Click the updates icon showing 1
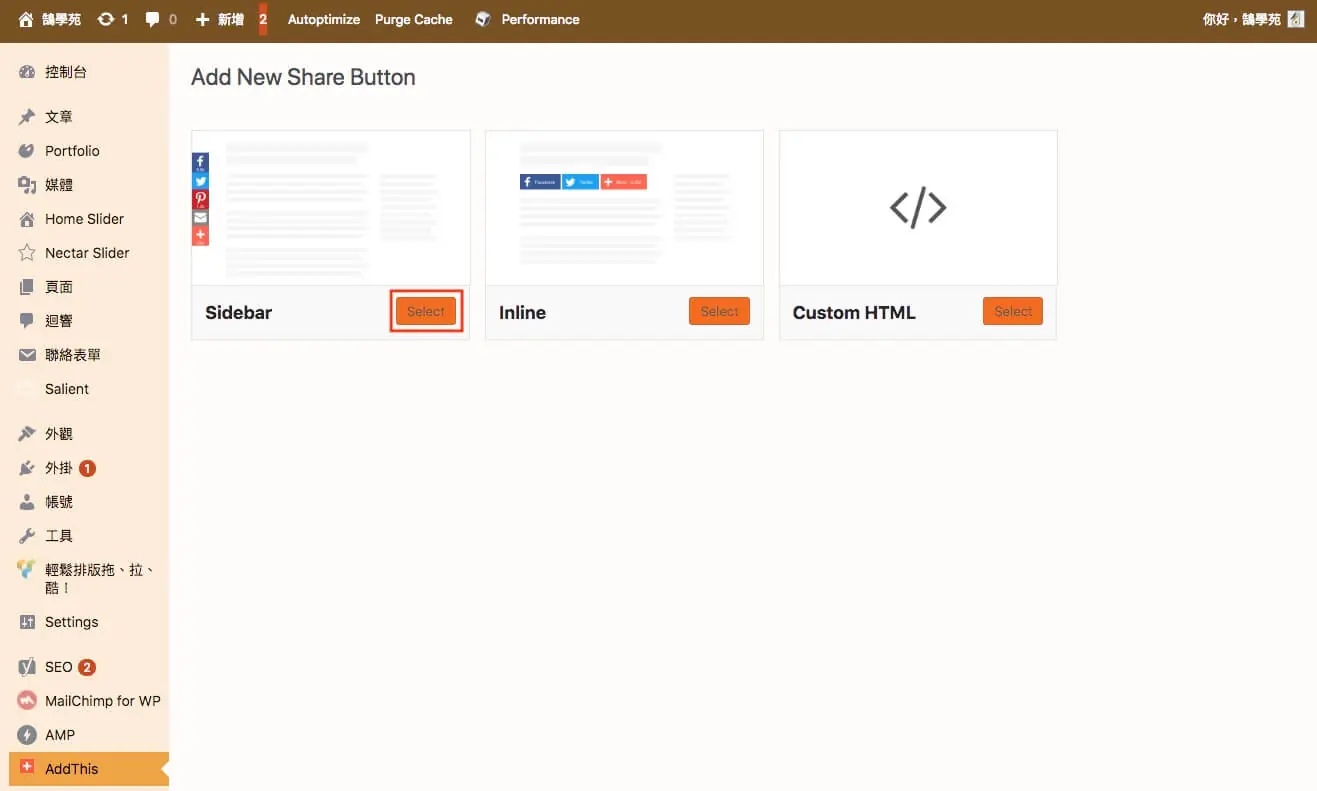Image resolution: width=1317 pixels, height=791 pixels. tap(112, 19)
